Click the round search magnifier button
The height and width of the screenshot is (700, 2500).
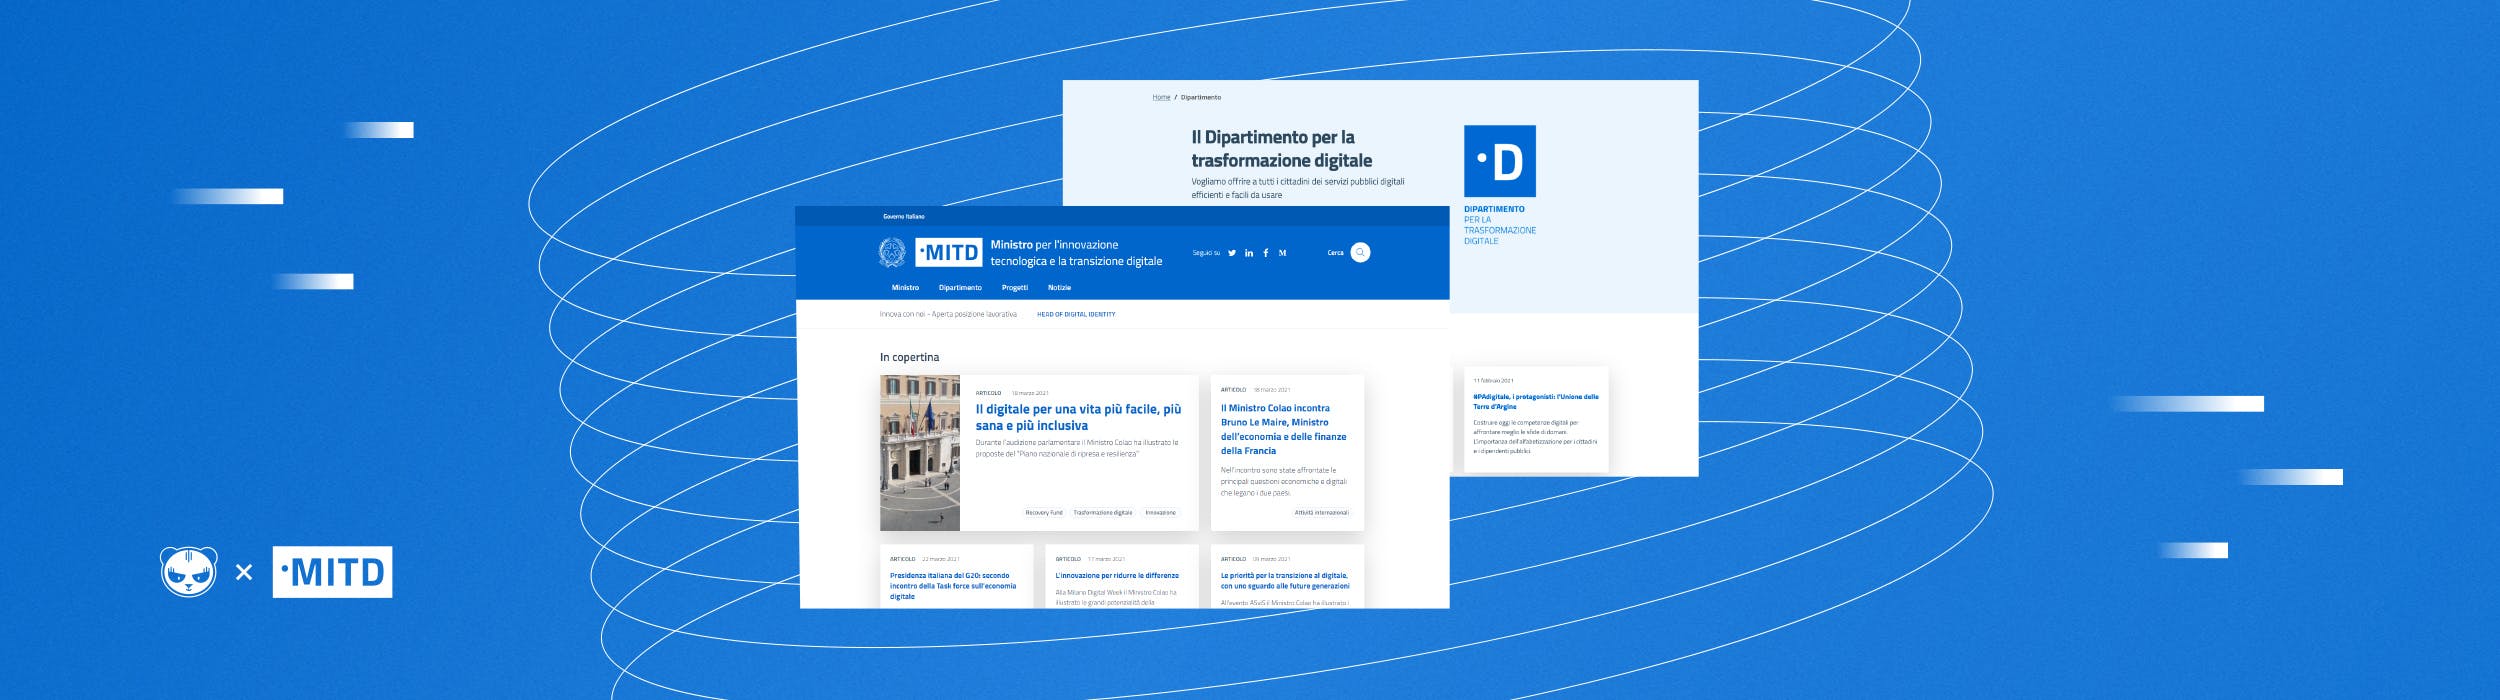(x=1360, y=253)
